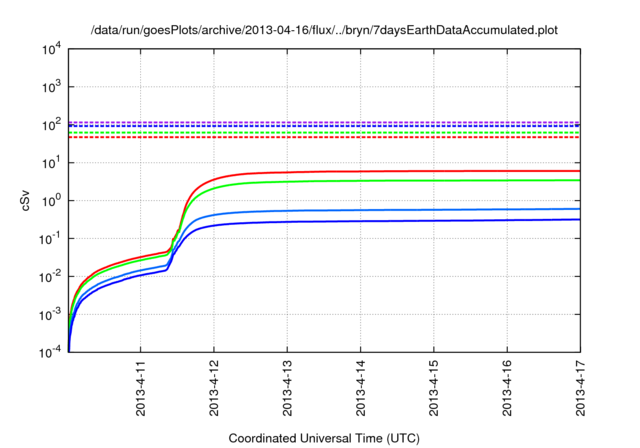The height and width of the screenshot is (448, 640).
Task: Click the 10^-4 y-axis tick label
Action: pos(51,352)
